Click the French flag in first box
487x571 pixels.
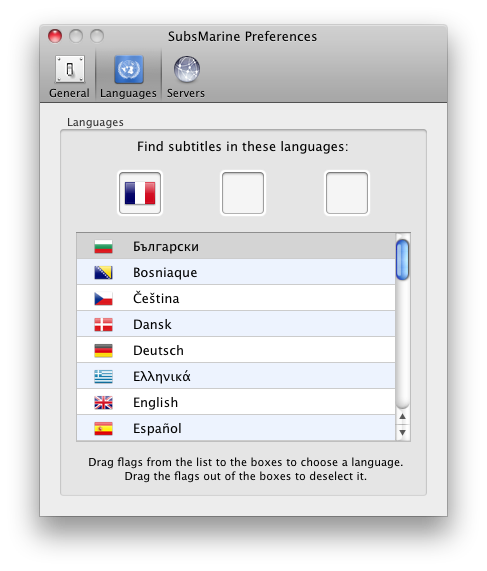click(140, 193)
